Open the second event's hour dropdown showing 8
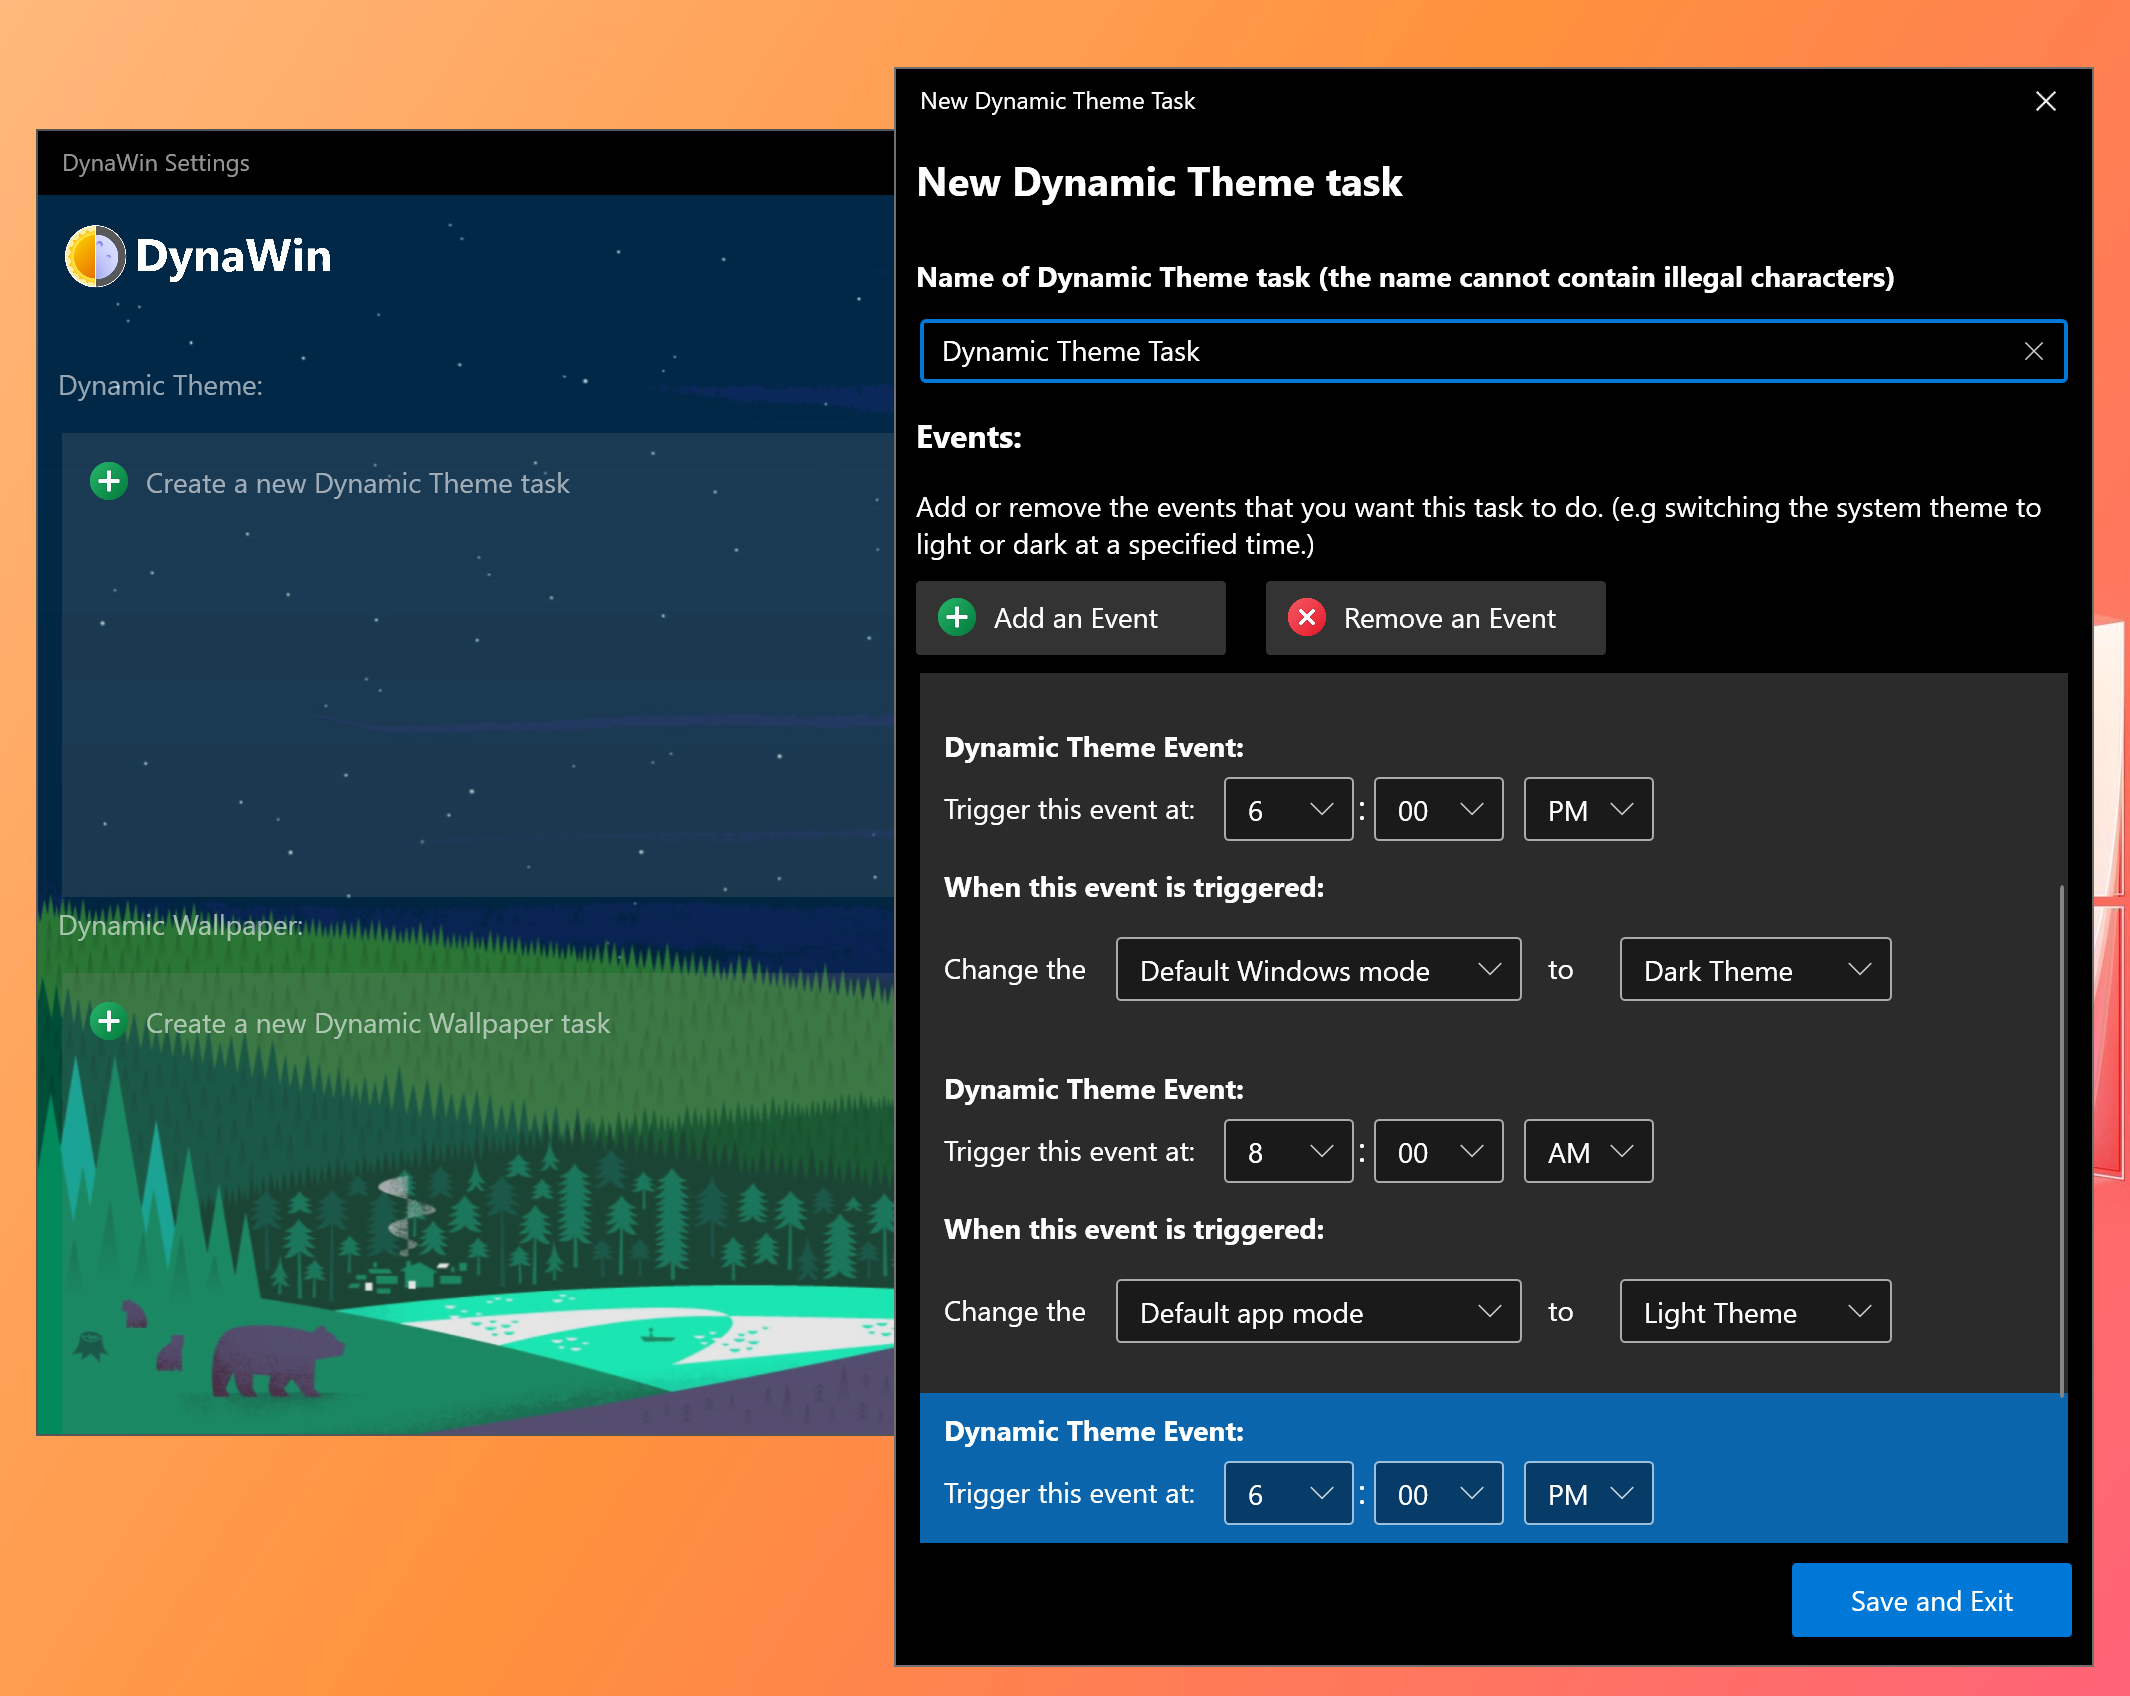The image size is (2130, 1696). [x=1288, y=1152]
